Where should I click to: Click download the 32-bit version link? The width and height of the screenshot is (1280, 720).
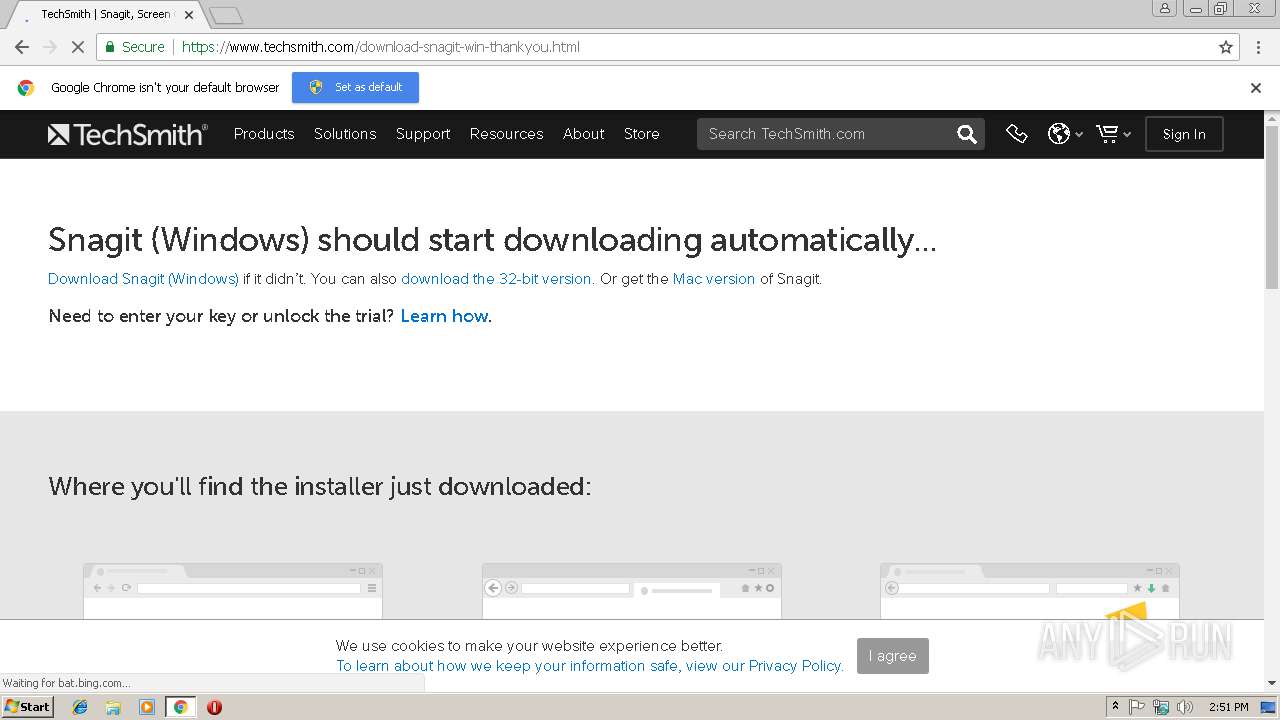click(498, 279)
